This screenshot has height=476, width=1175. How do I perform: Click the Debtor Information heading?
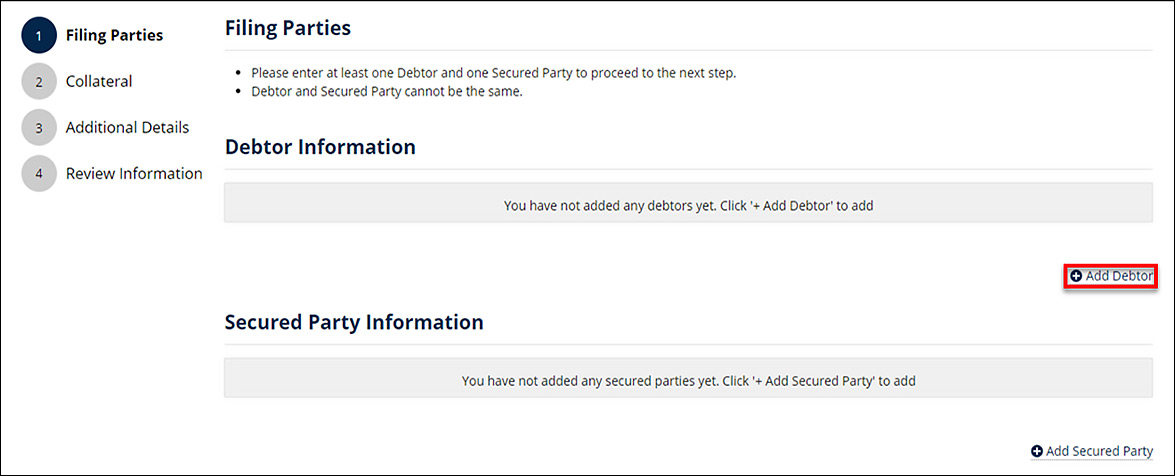320,147
